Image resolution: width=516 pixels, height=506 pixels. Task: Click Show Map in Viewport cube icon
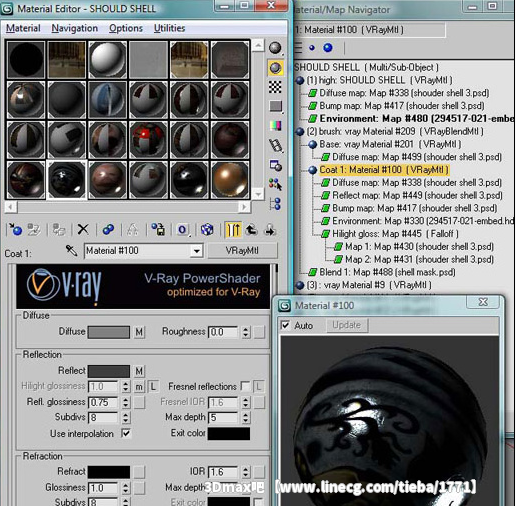click(207, 229)
